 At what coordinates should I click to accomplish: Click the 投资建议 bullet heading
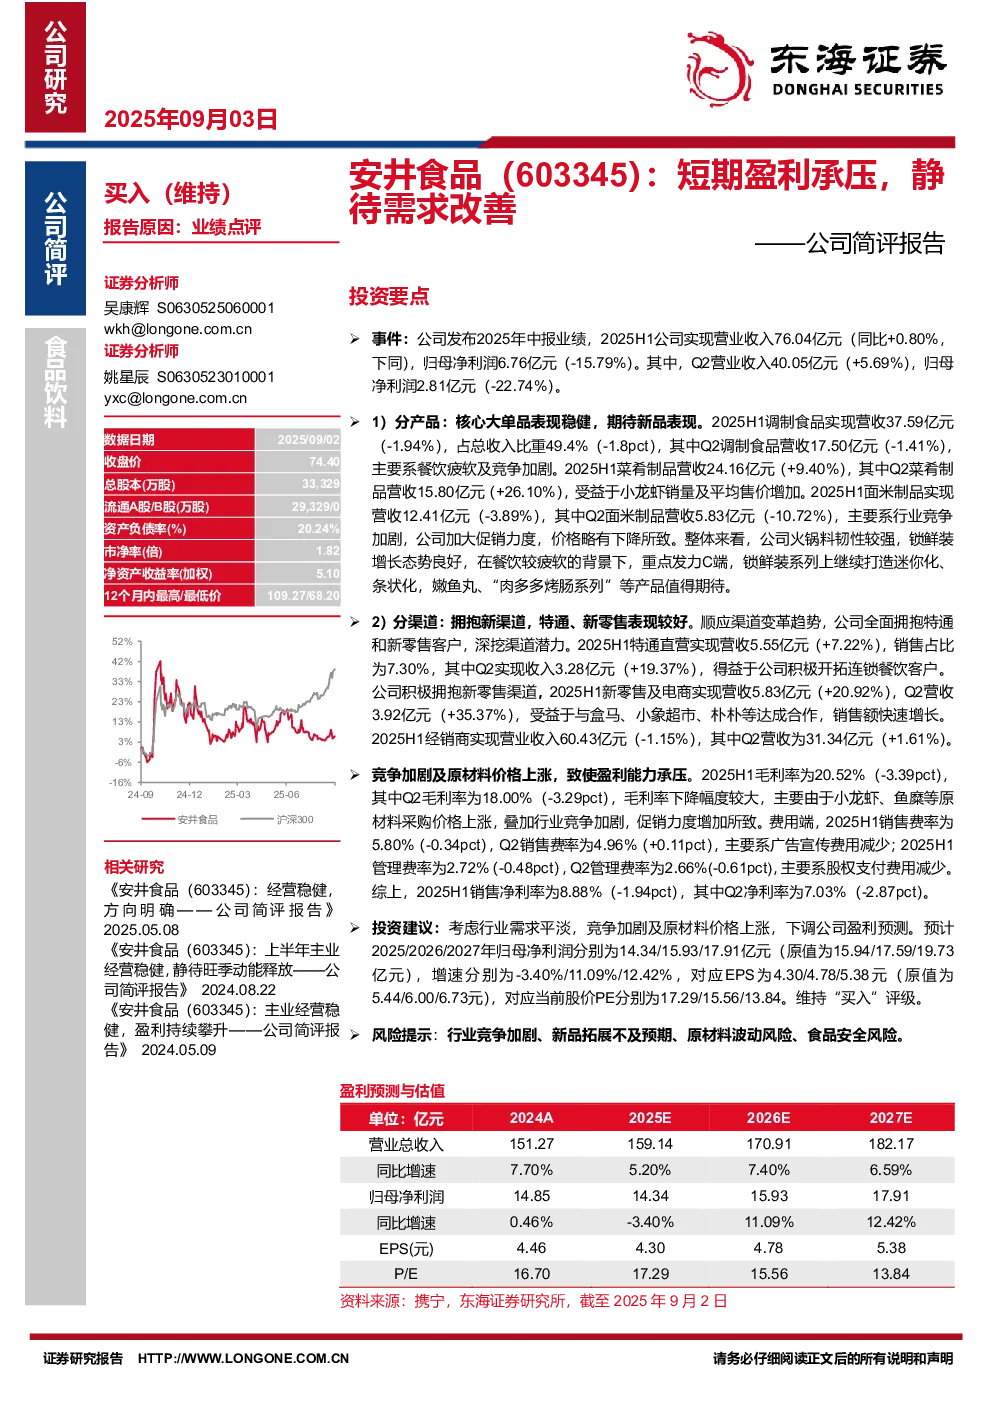click(404, 928)
